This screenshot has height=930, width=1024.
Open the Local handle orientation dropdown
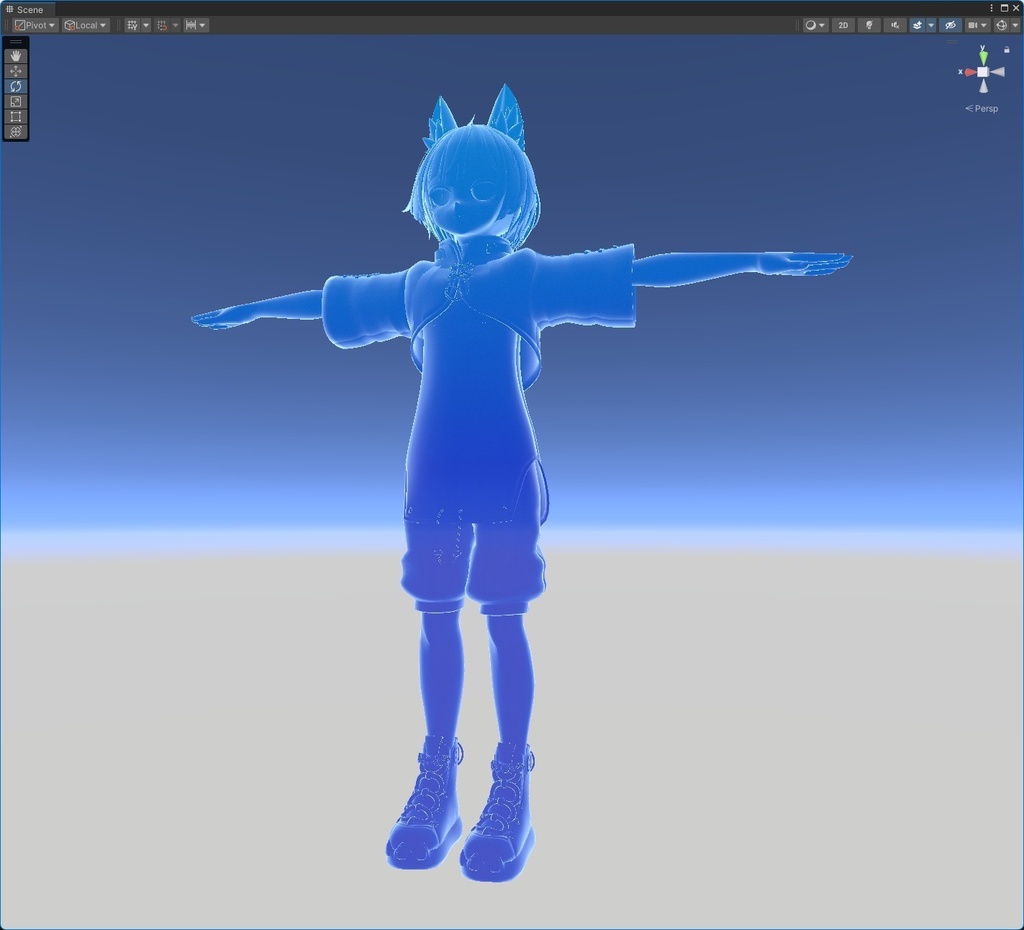[x=84, y=25]
